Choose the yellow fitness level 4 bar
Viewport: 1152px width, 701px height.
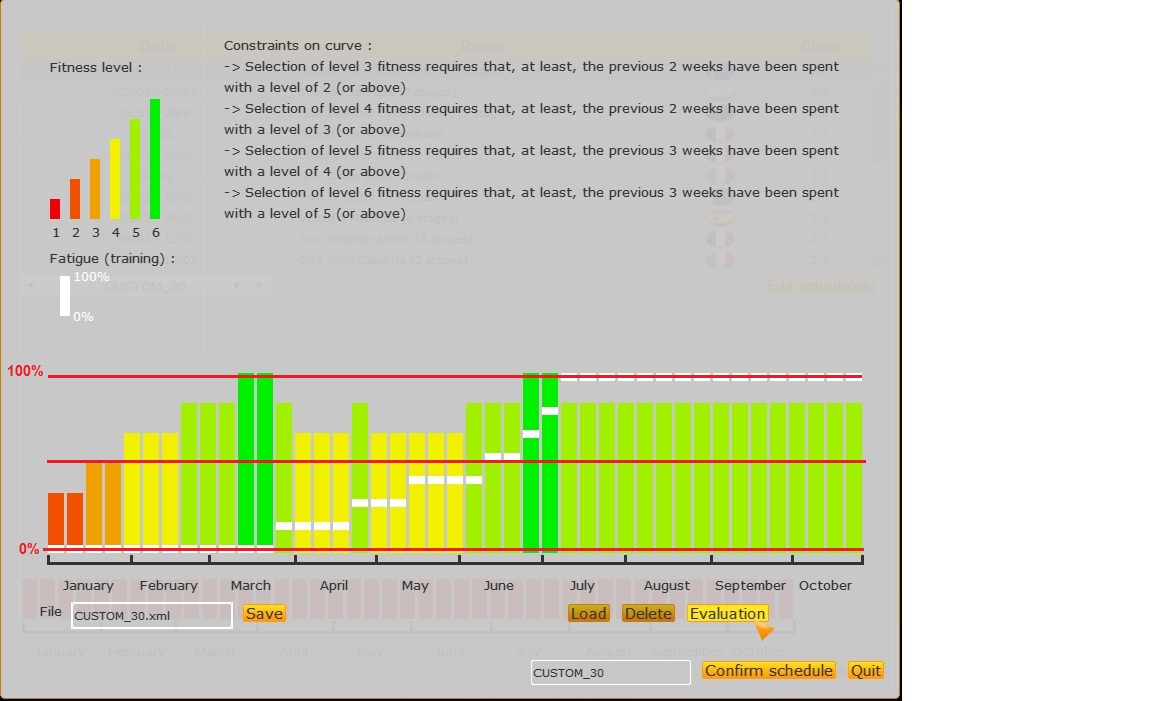click(x=115, y=179)
